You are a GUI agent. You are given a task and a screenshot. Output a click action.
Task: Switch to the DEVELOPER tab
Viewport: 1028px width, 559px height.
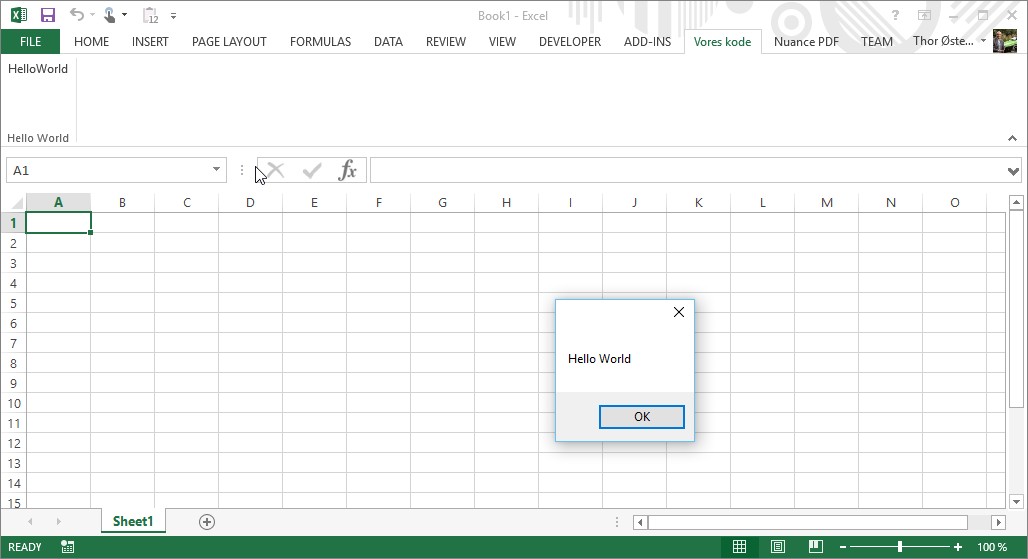(x=569, y=42)
